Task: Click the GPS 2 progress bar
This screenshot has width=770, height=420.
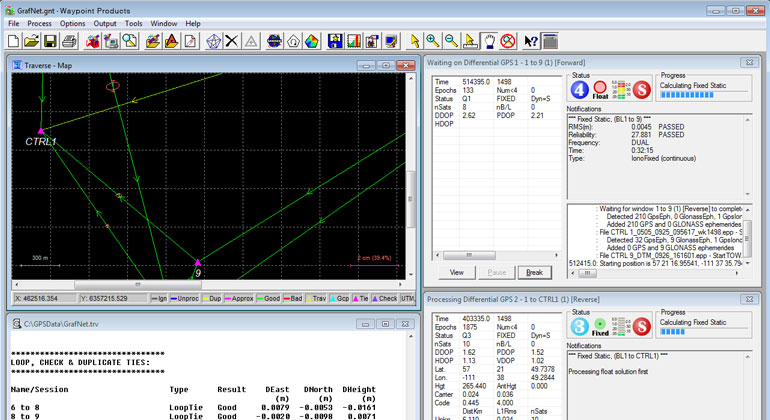Action: tap(703, 332)
